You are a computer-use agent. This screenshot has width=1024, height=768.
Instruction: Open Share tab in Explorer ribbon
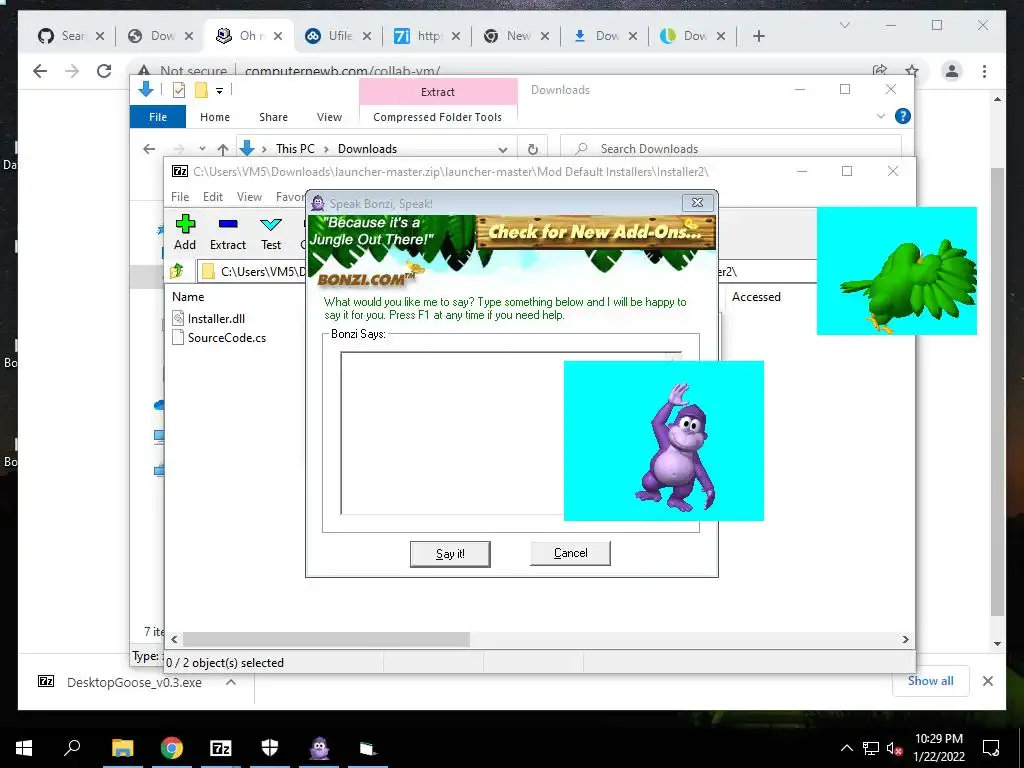tap(273, 117)
